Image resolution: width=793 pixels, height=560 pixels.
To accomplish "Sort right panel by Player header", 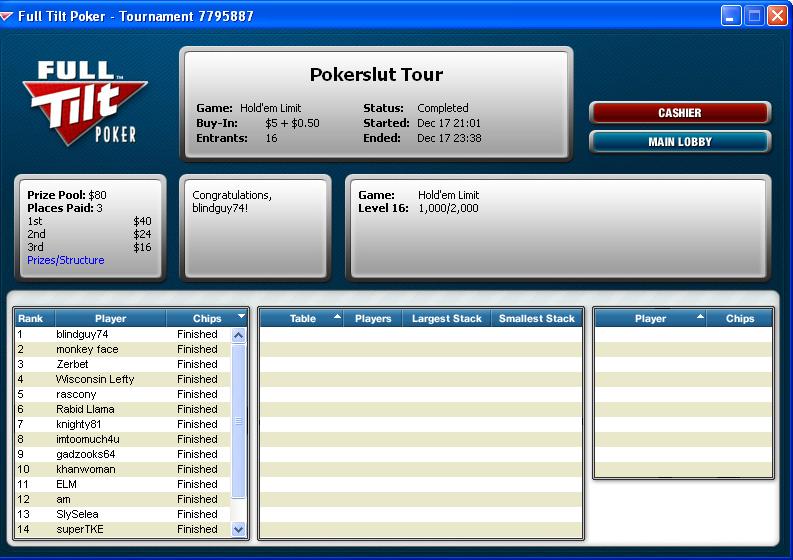I will [650, 318].
